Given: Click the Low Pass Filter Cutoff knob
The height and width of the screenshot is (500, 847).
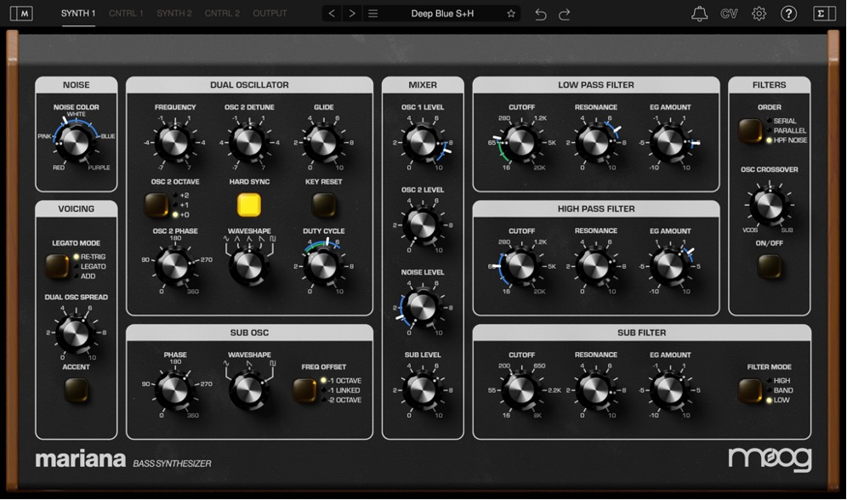Looking at the screenshot, I should 521,142.
